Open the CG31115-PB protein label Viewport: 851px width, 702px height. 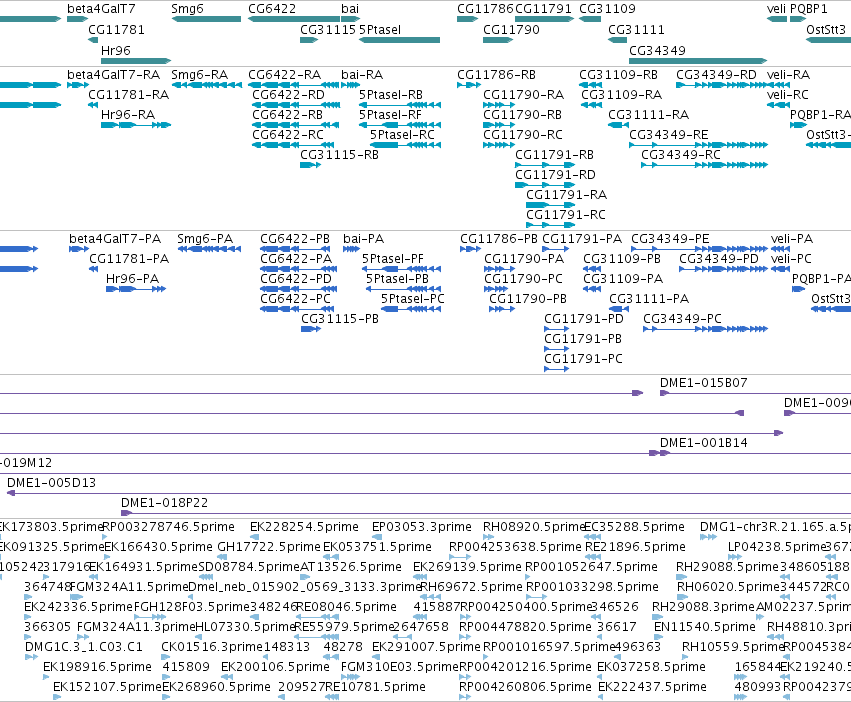(x=340, y=319)
